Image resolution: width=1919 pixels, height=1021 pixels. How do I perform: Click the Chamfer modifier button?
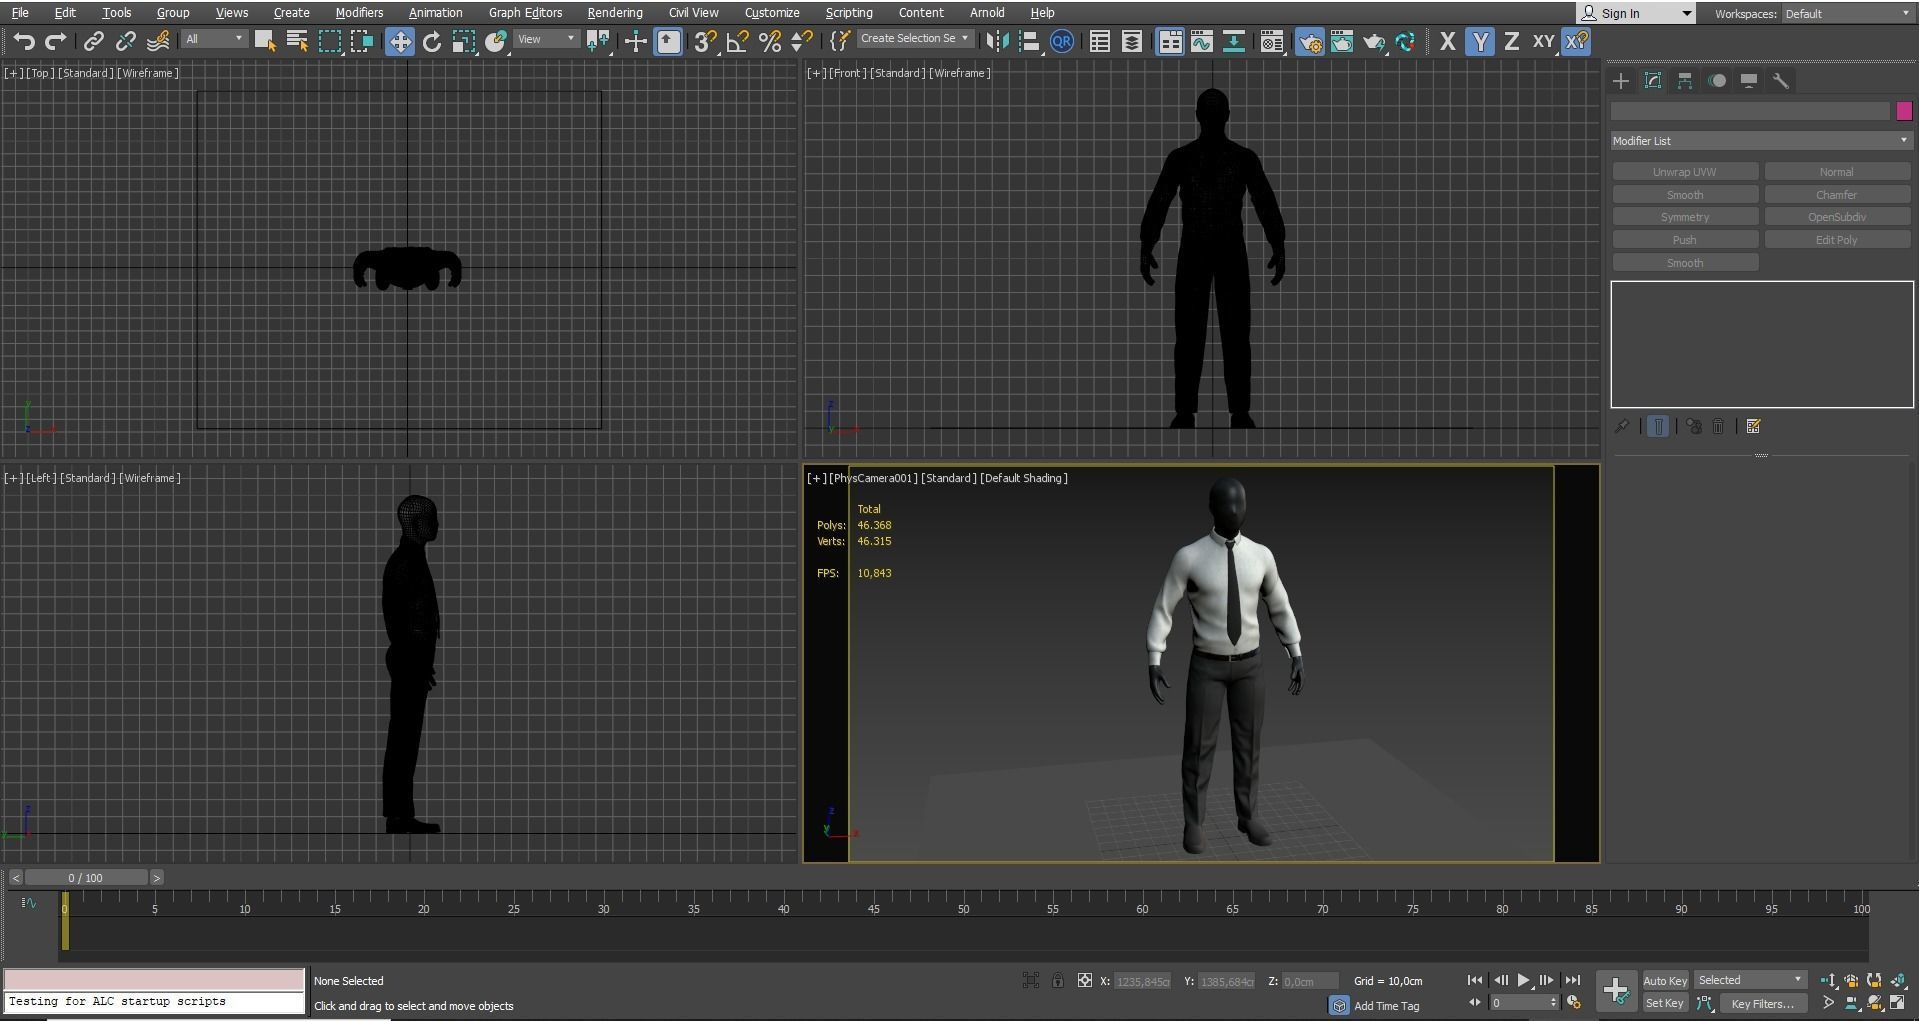point(1837,195)
